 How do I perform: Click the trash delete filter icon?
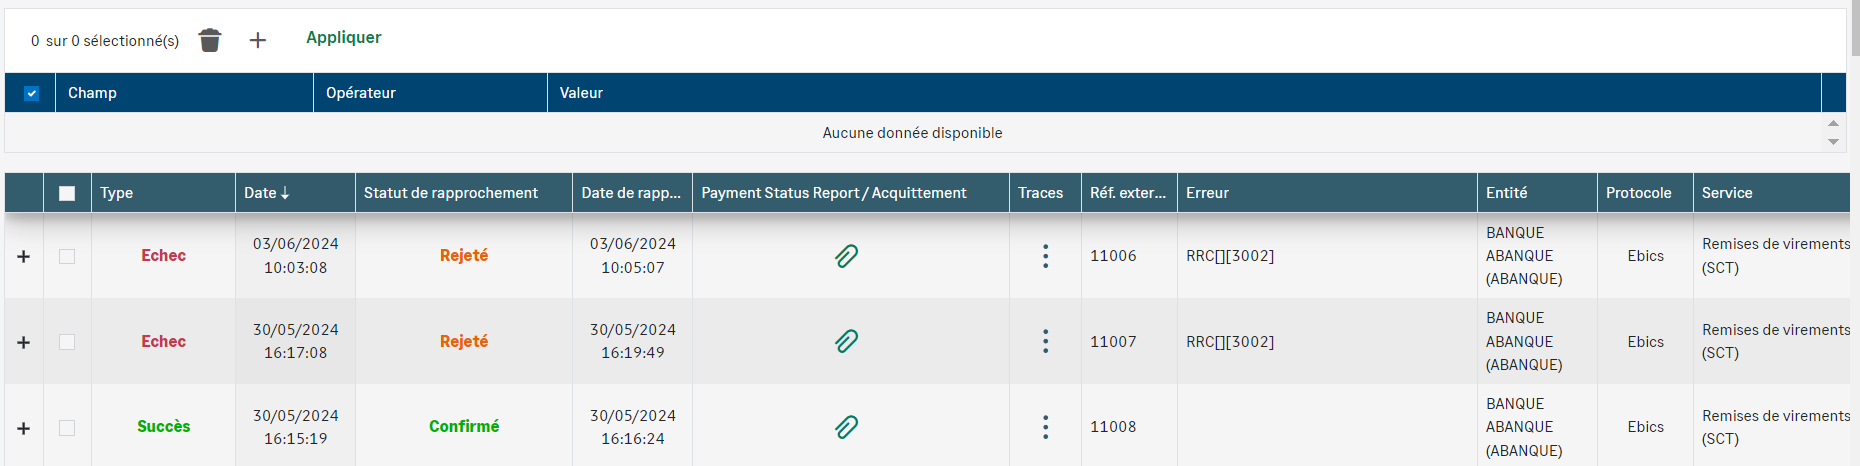pyautogui.click(x=209, y=40)
